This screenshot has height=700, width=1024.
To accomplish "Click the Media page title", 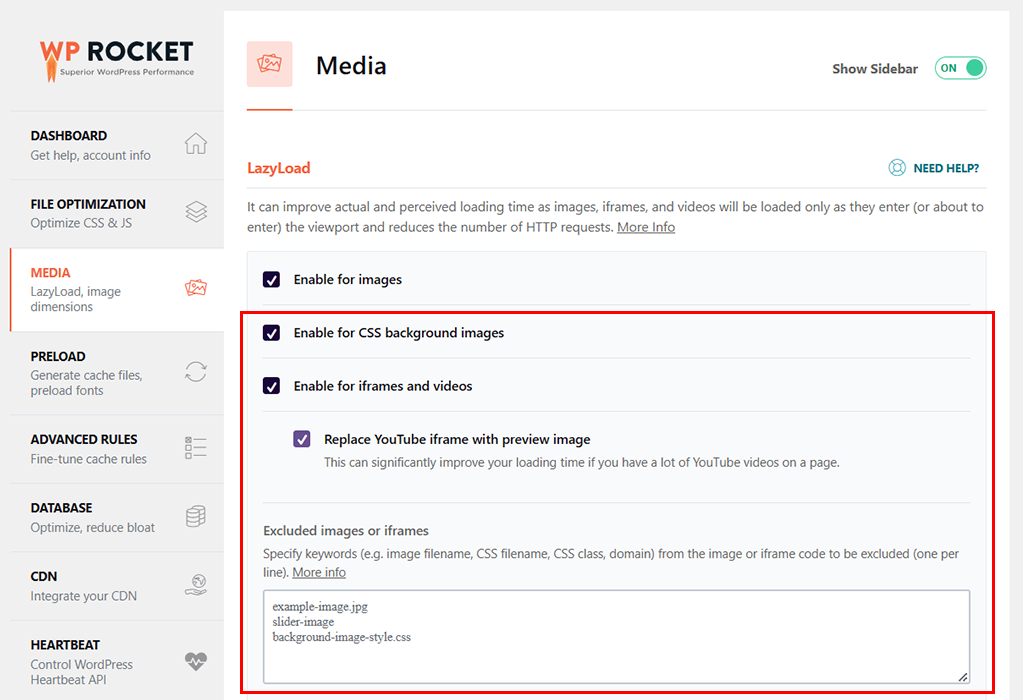I will pos(351,66).
